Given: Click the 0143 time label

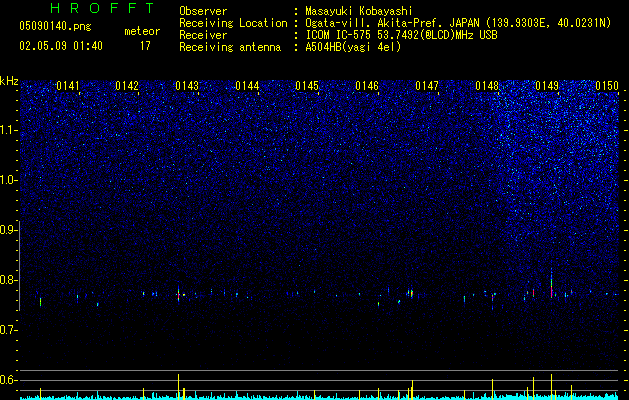Looking at the screenshot, I should tap(187, 86).
